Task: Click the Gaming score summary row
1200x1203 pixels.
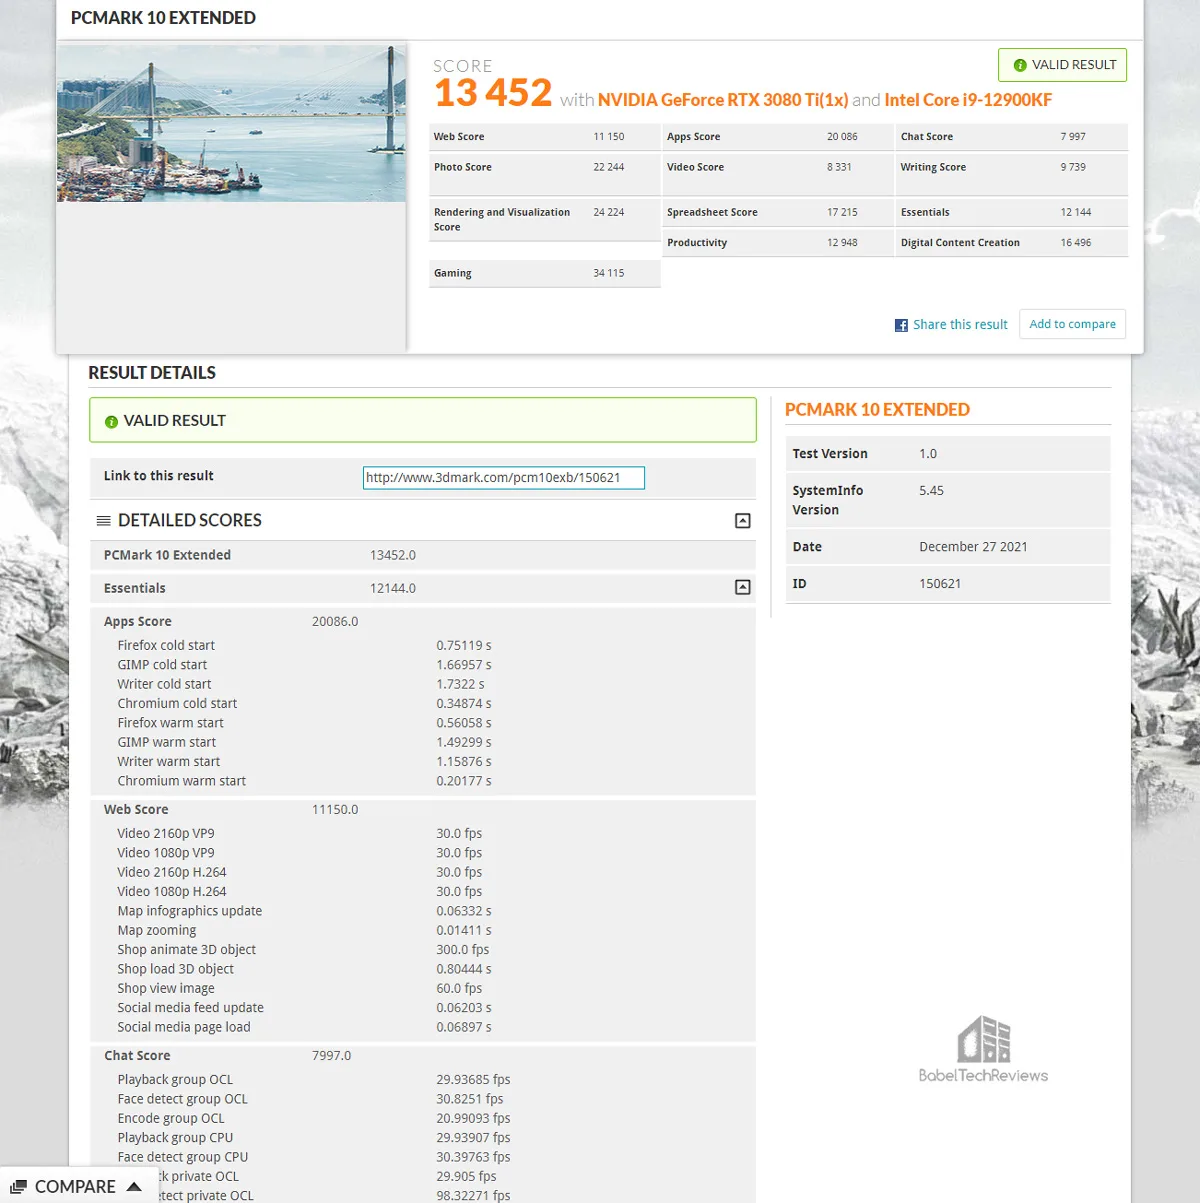Action: tap(545, 273)
